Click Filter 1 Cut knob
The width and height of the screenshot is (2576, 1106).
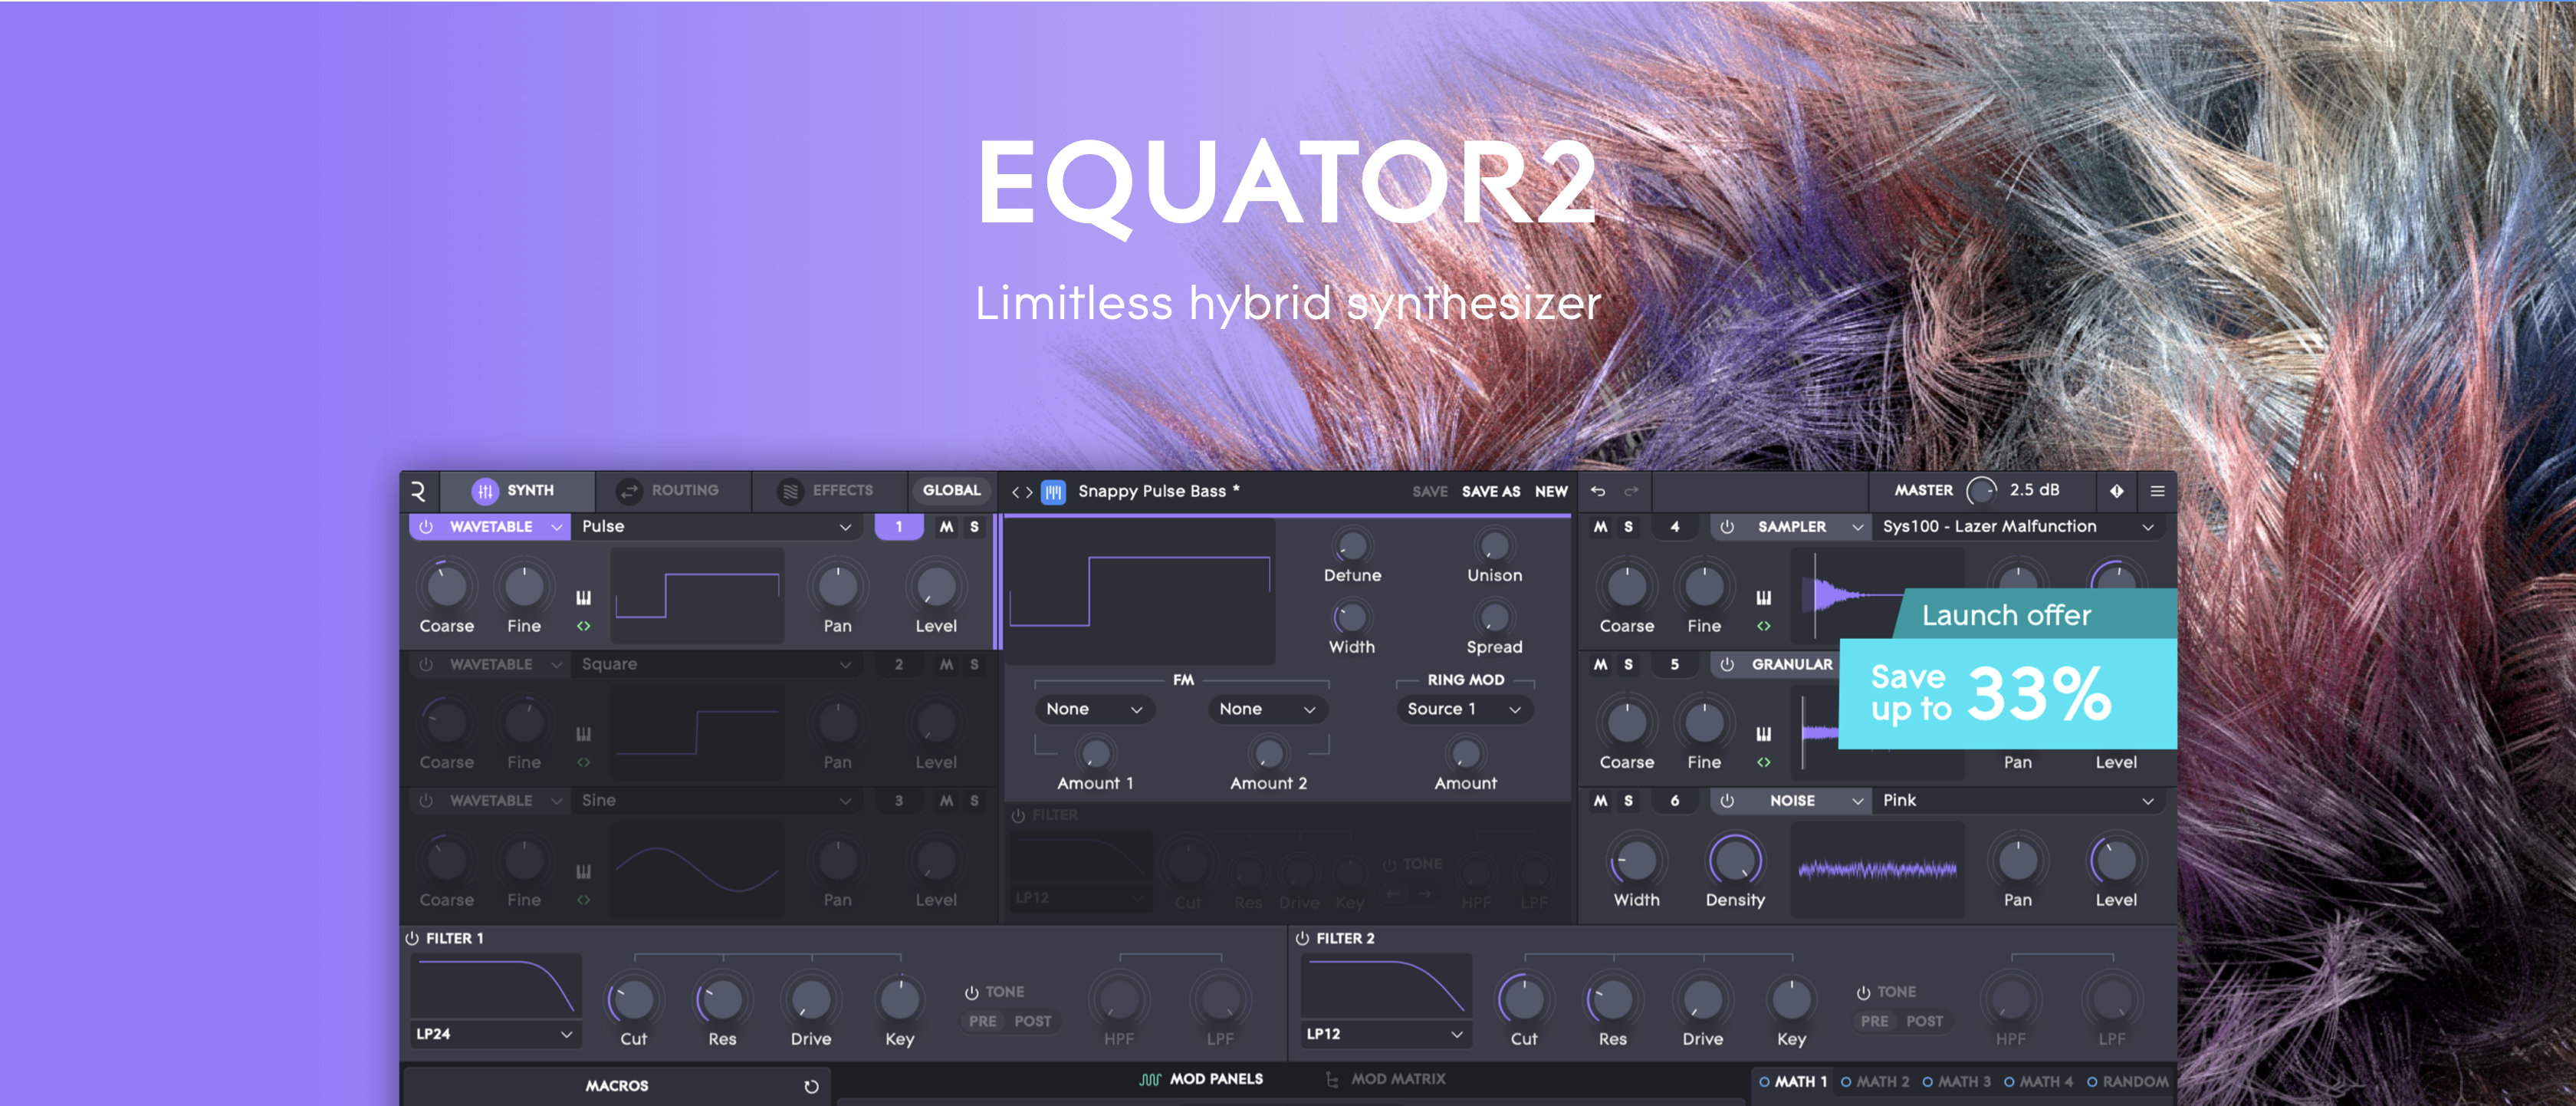[x=633, y=999]
